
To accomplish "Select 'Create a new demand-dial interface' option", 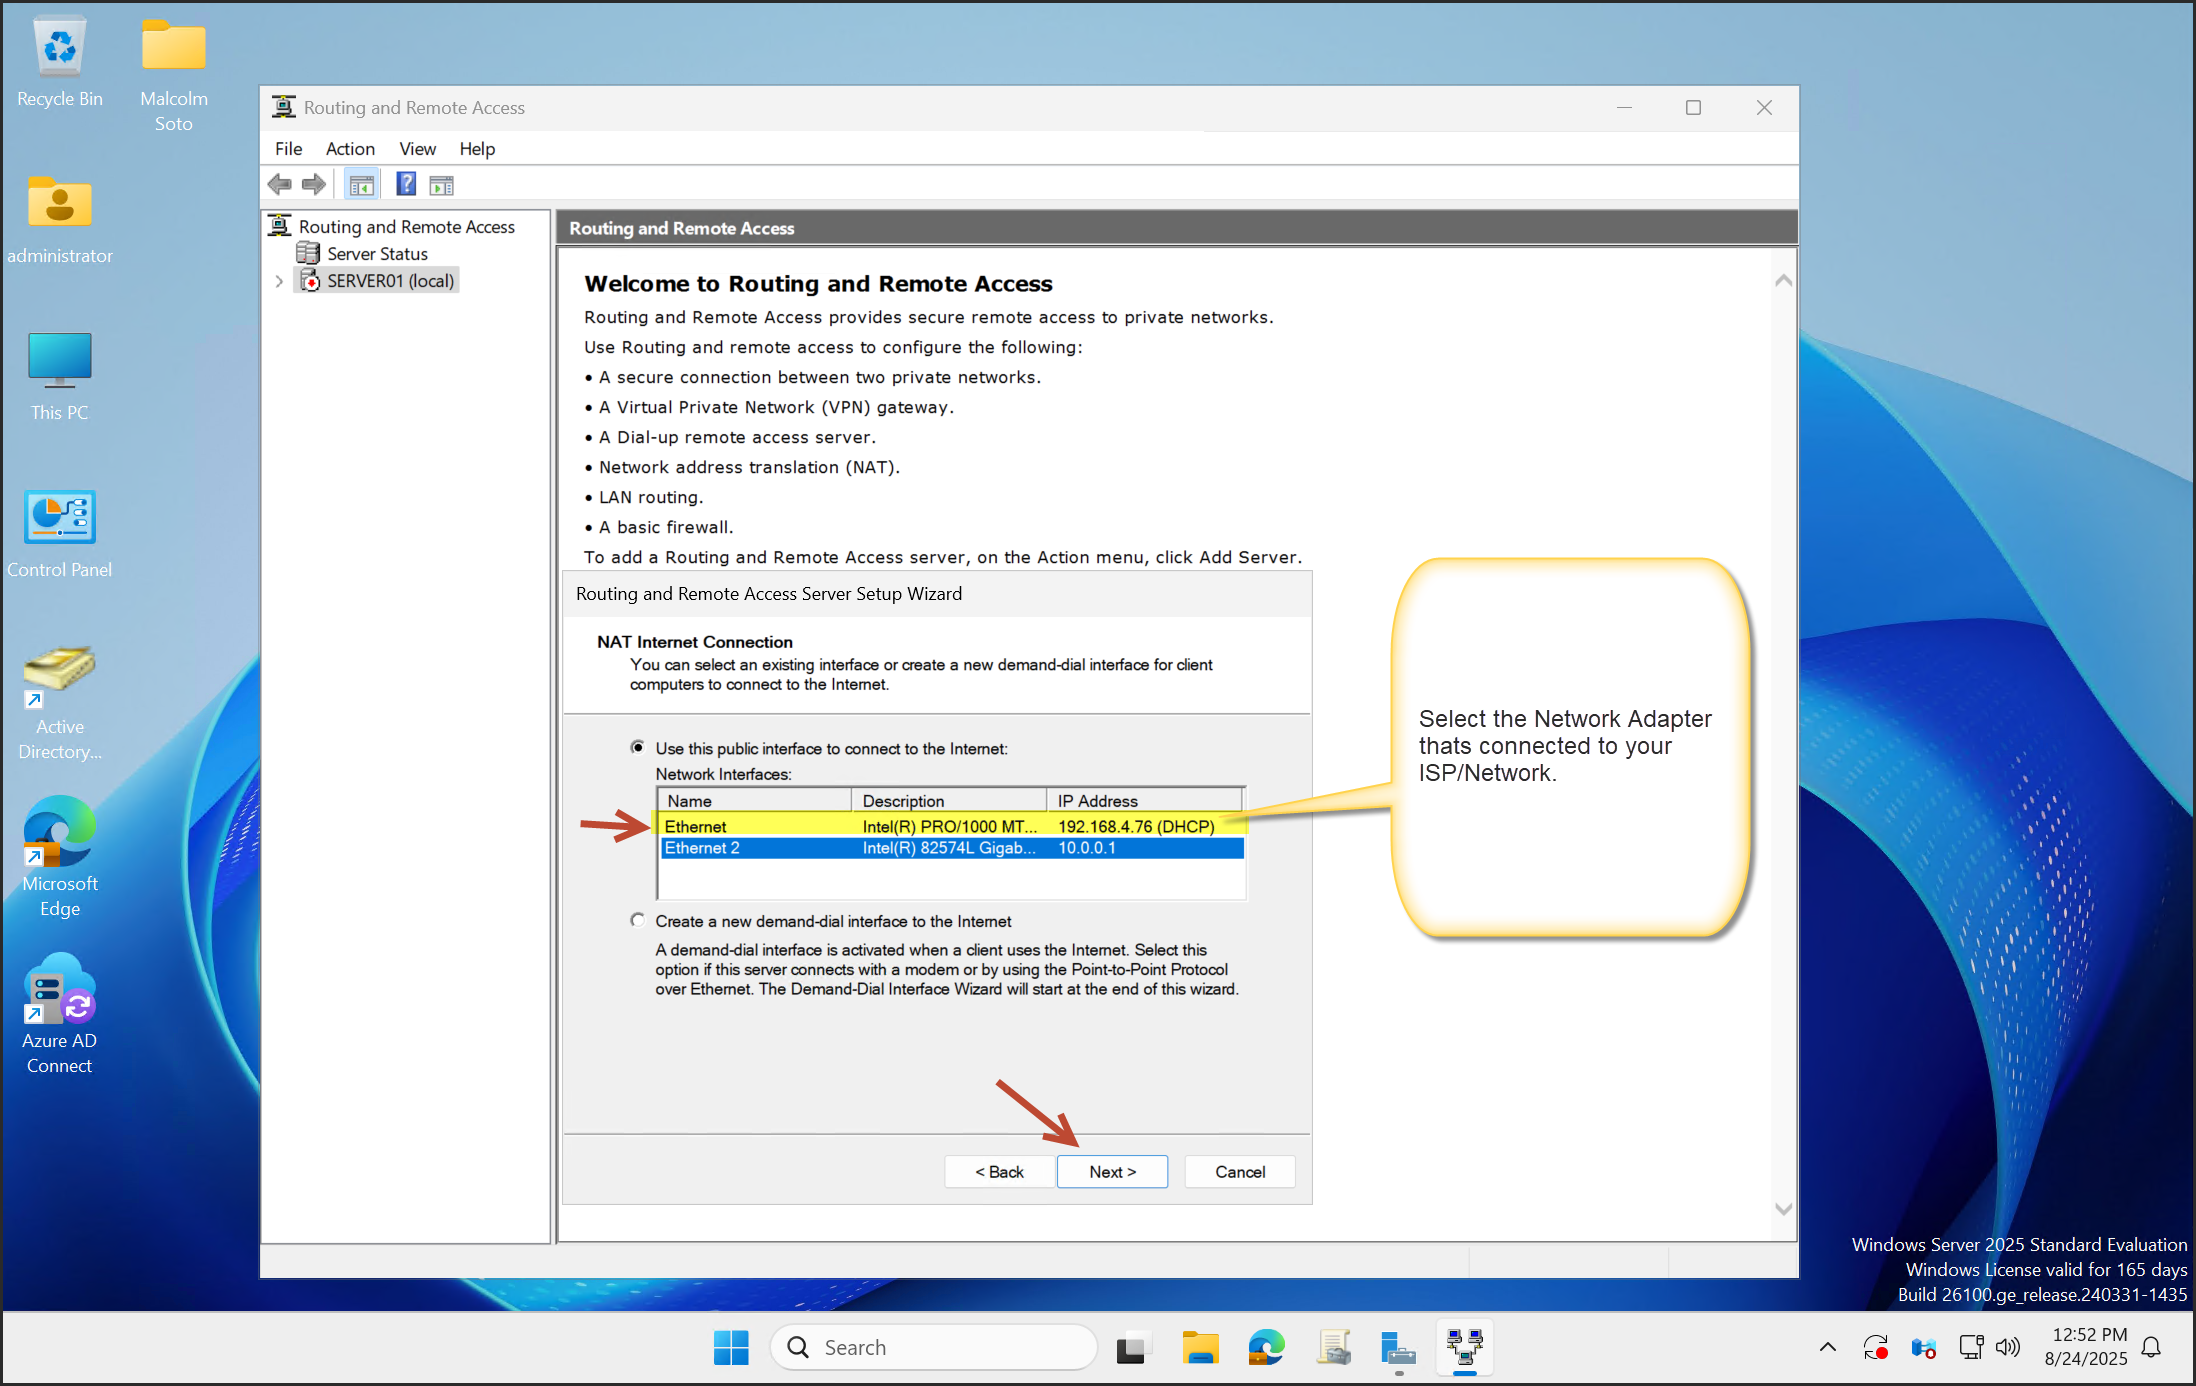I will [638, 921].
